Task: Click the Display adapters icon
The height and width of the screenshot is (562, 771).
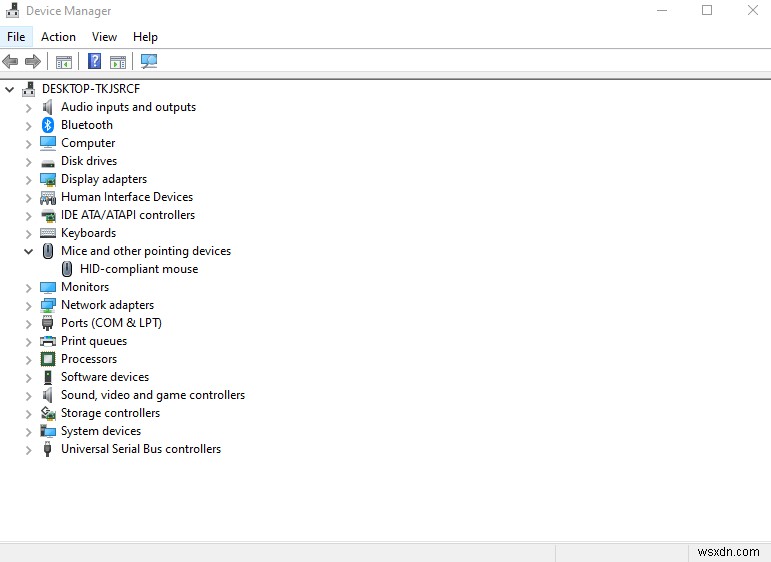Action: click(x=48, y=179)
